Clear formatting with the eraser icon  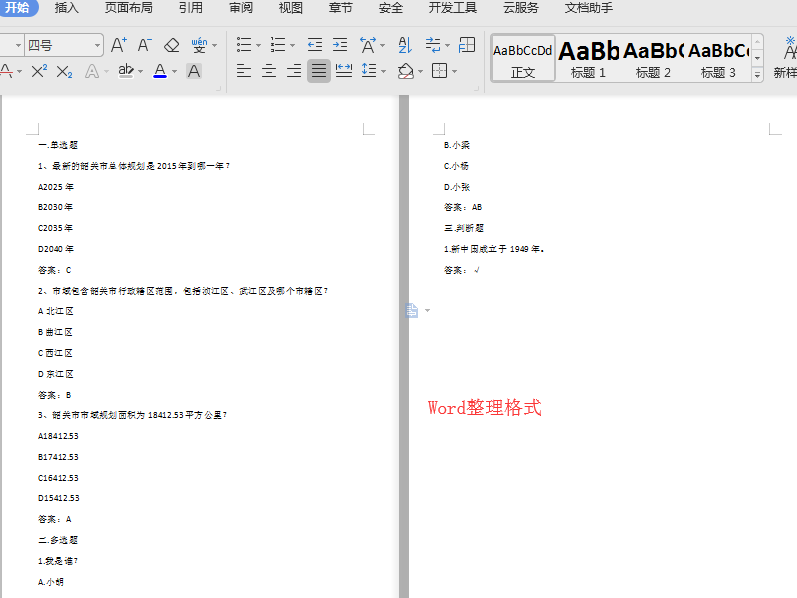point(171,45)
